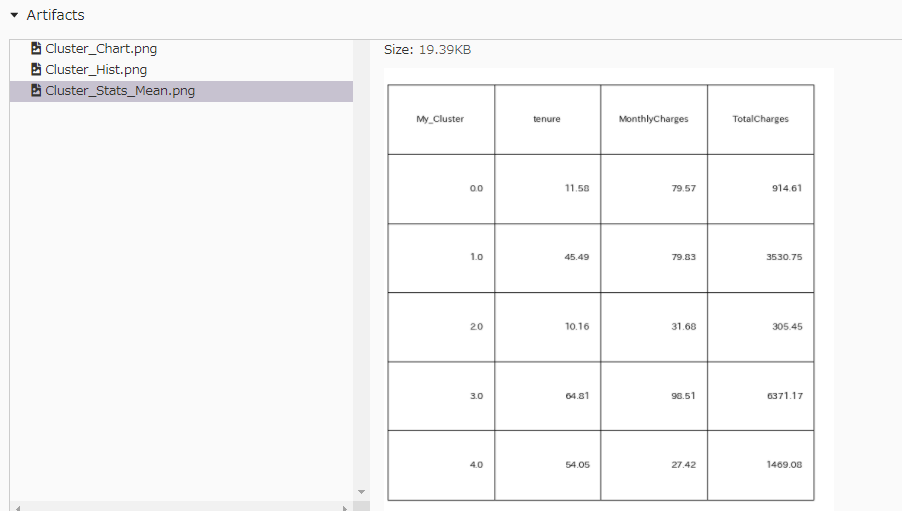Click the tenure value 54.05
The image size is (902, 511).
[577, 464]
